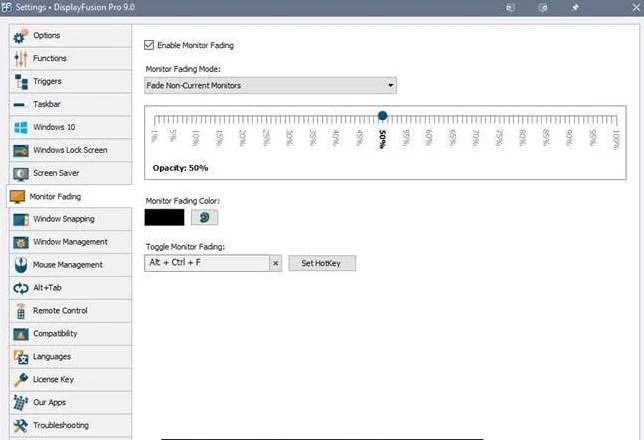Click the 75% tick label on slider

(499, 138)
